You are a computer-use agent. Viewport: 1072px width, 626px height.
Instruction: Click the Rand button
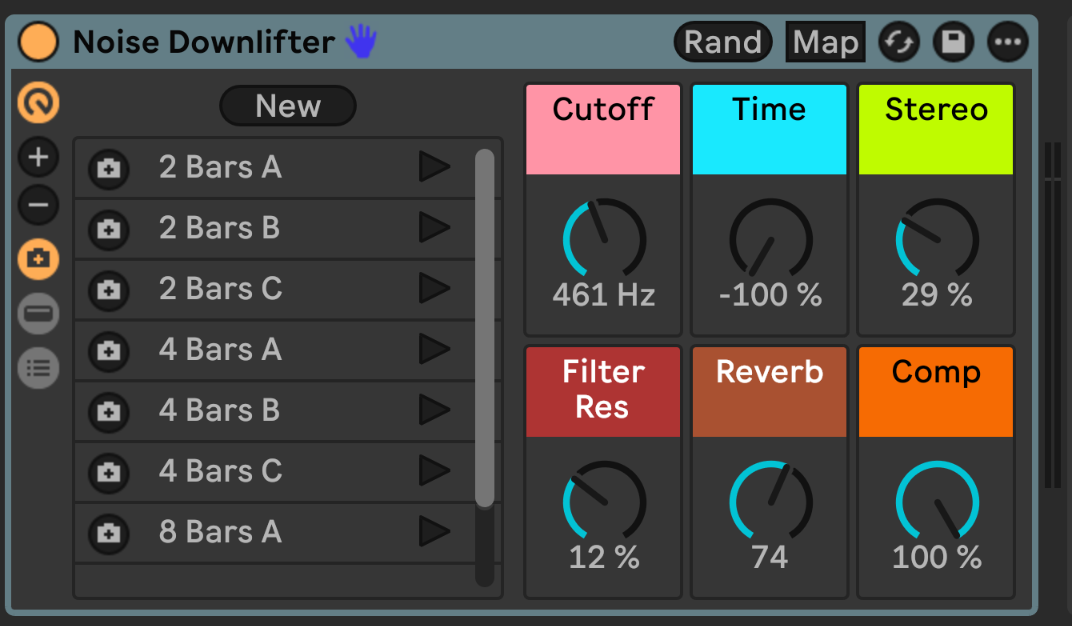pyautogui.click(x=722, y=42)
